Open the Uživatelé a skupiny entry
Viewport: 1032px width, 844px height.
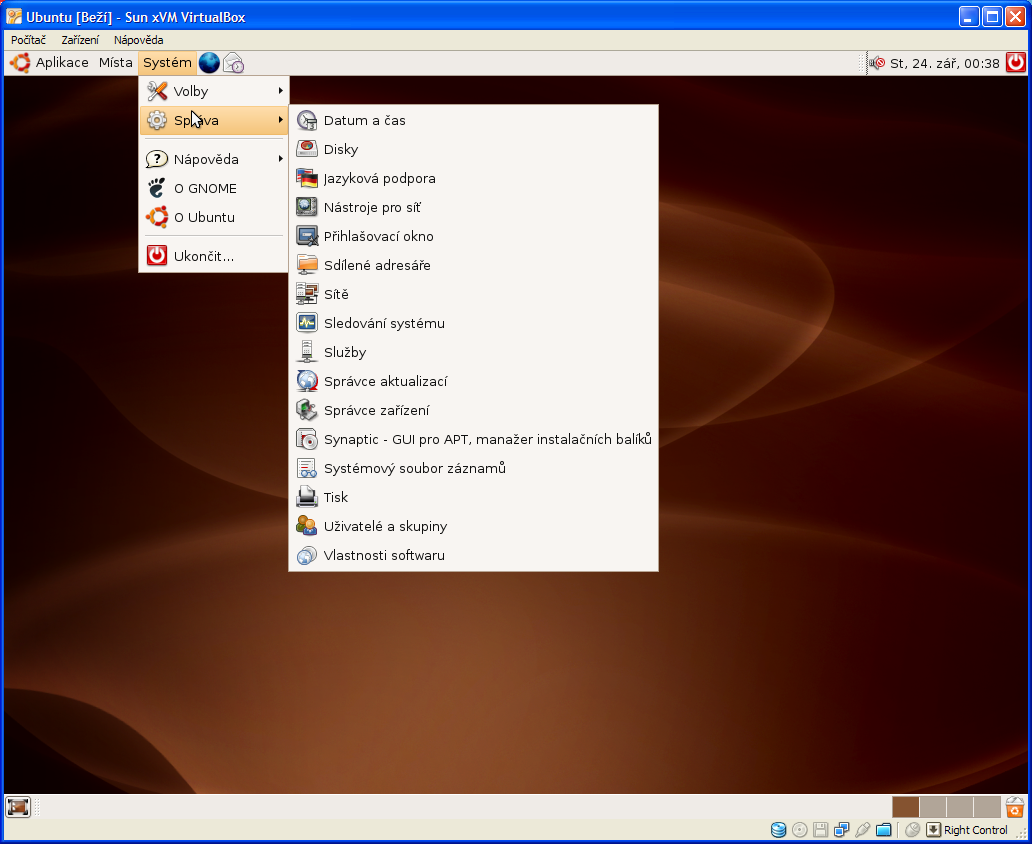473,526
